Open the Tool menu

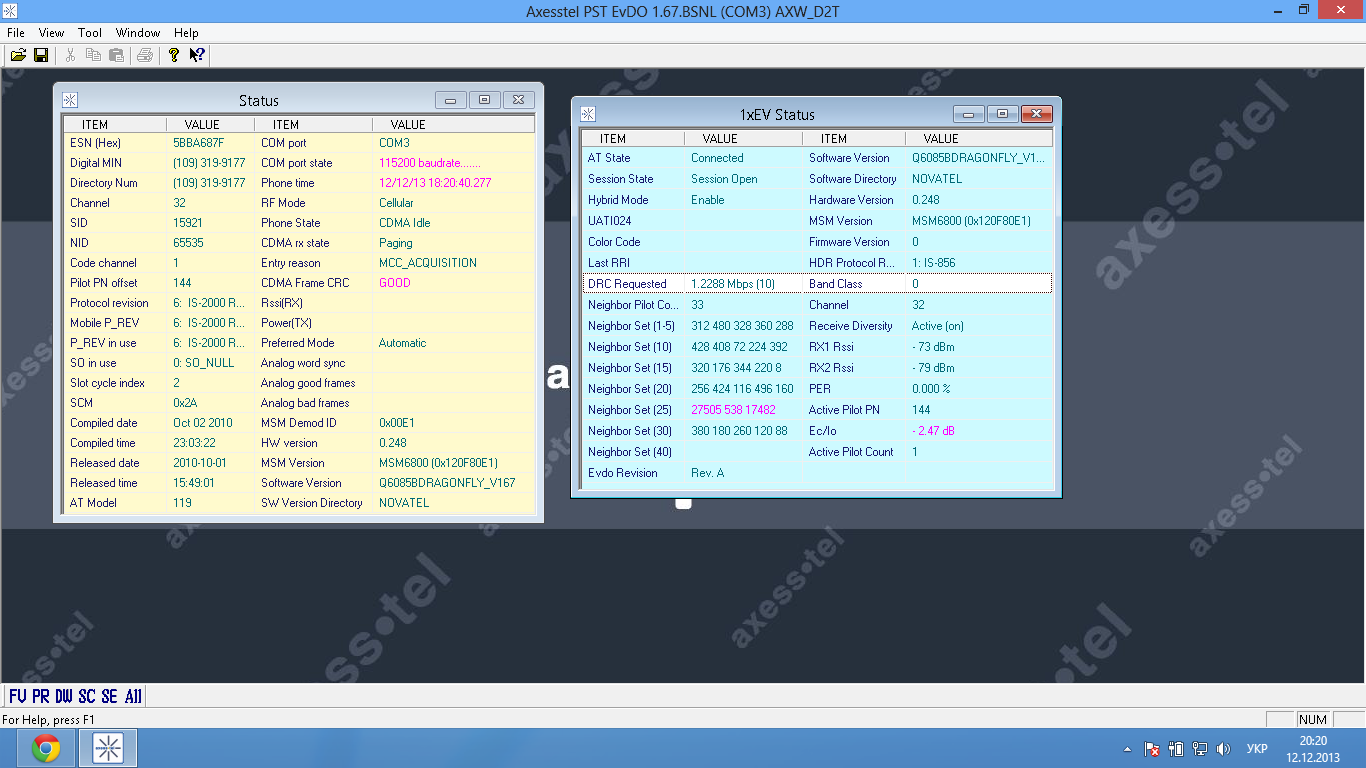point(90,33)
